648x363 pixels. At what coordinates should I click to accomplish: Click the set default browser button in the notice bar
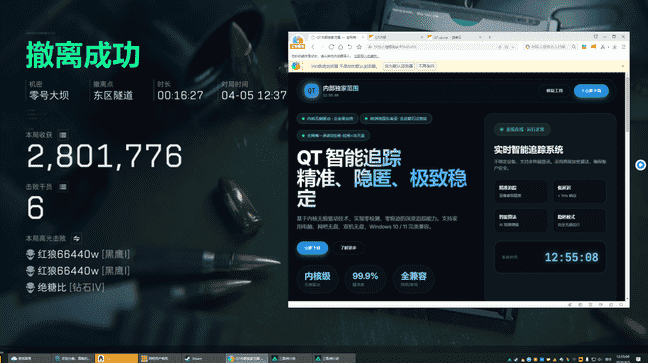pos(398,66)
